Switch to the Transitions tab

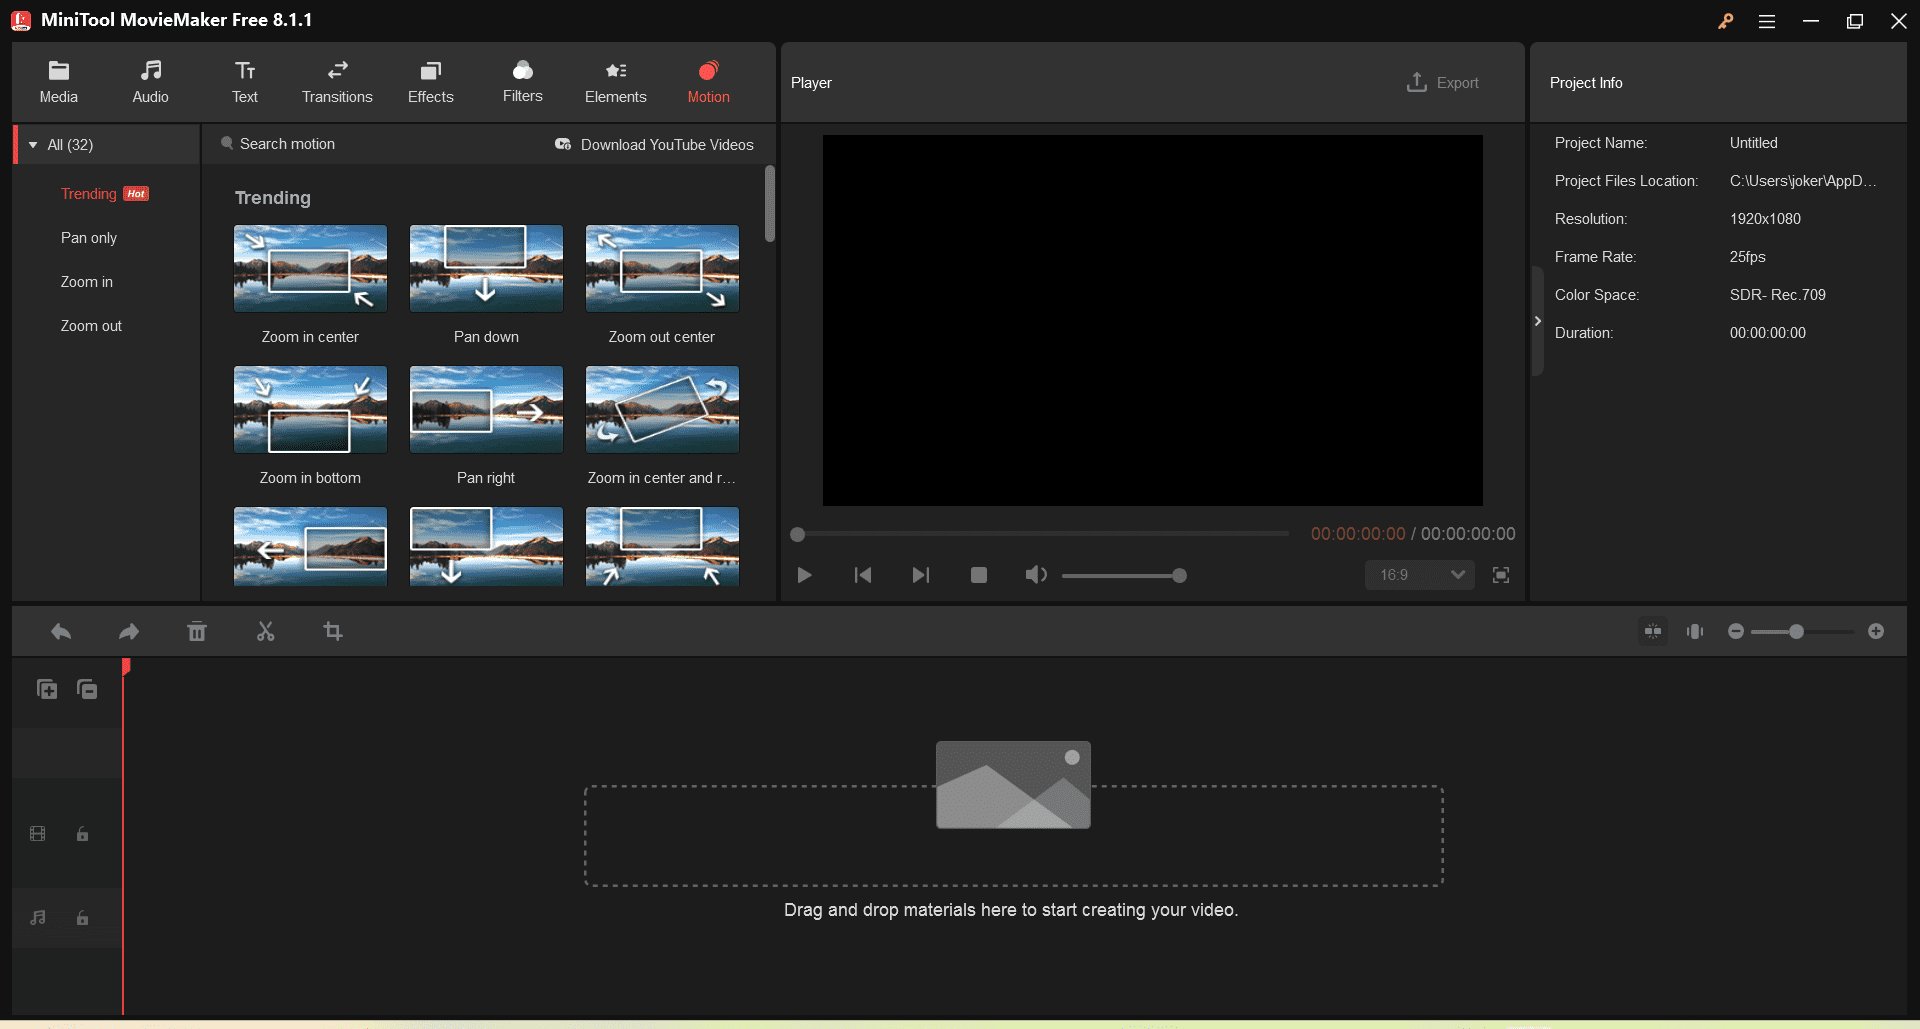tap(337, 82)
